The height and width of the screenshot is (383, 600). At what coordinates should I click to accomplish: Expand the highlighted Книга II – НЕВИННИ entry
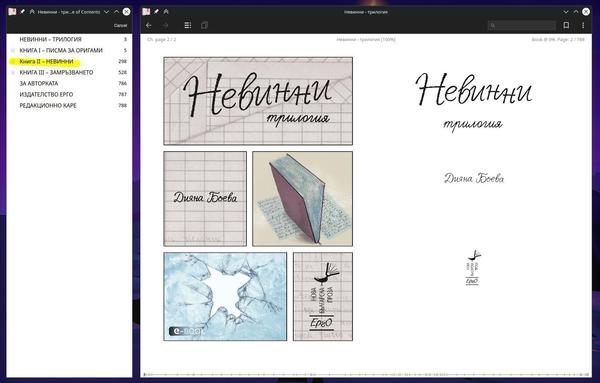[13, 62]
